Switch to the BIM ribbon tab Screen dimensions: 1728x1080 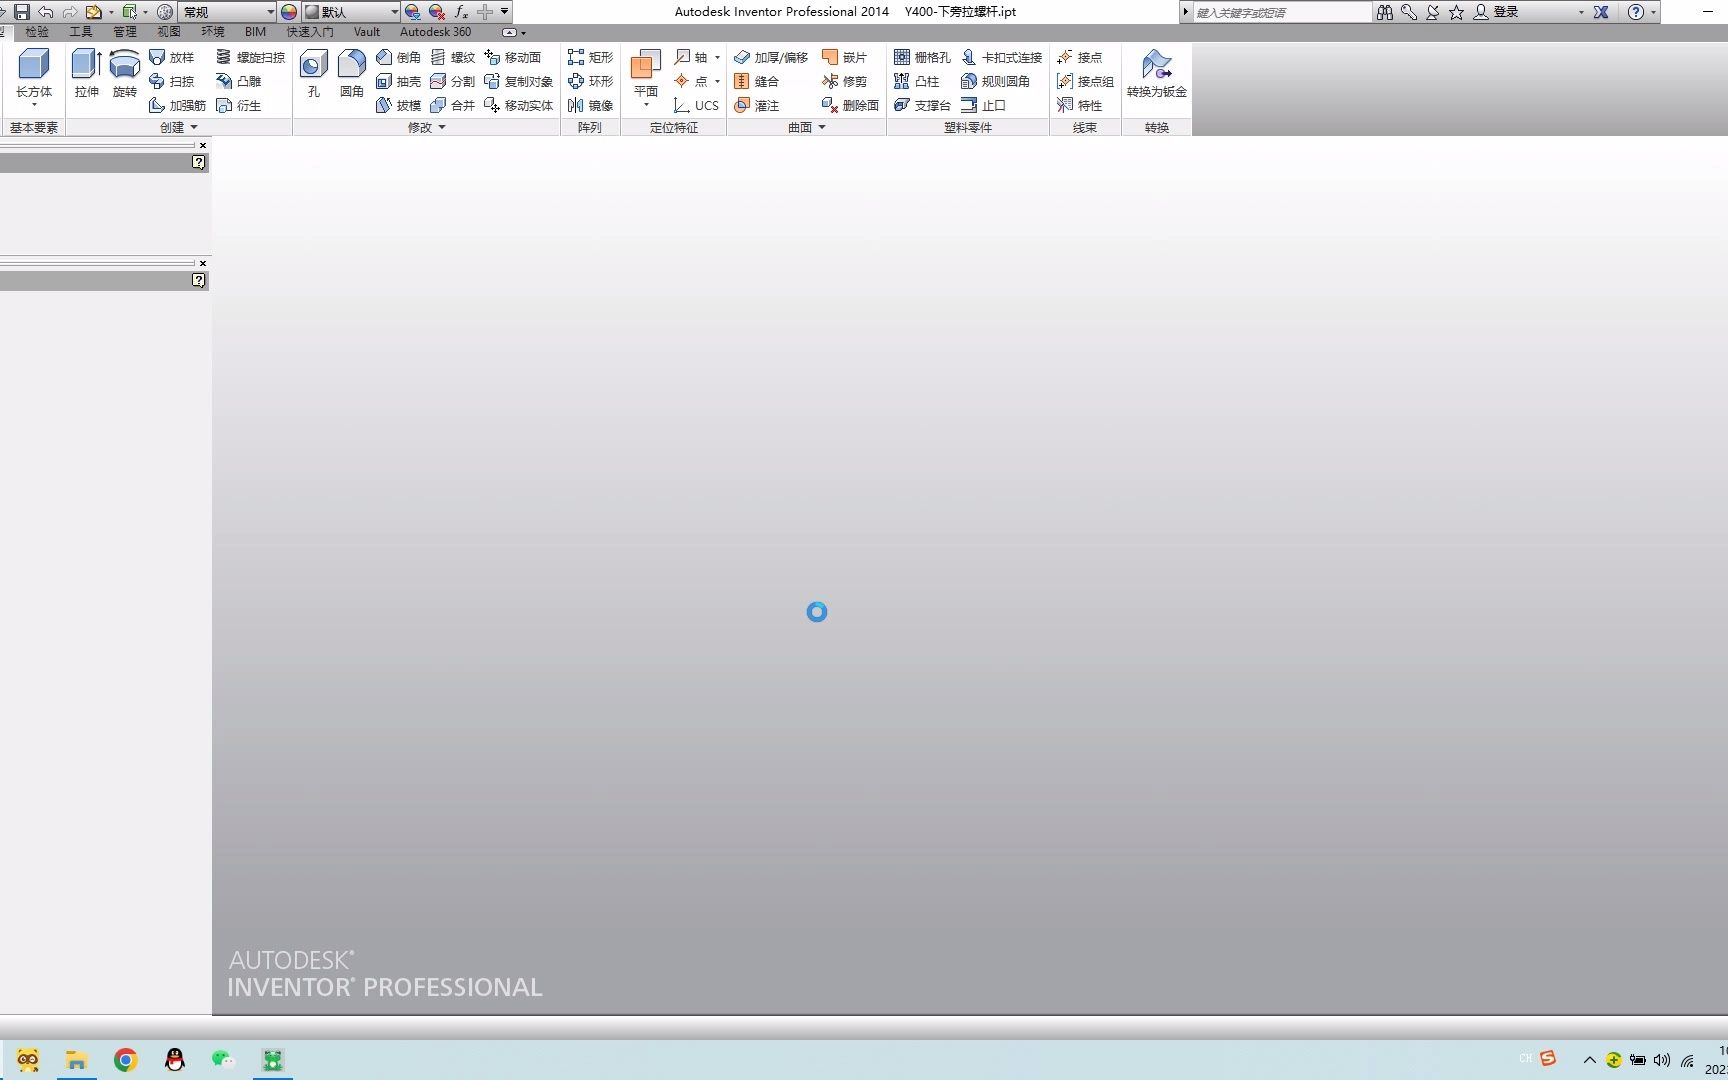coord(256,32)
